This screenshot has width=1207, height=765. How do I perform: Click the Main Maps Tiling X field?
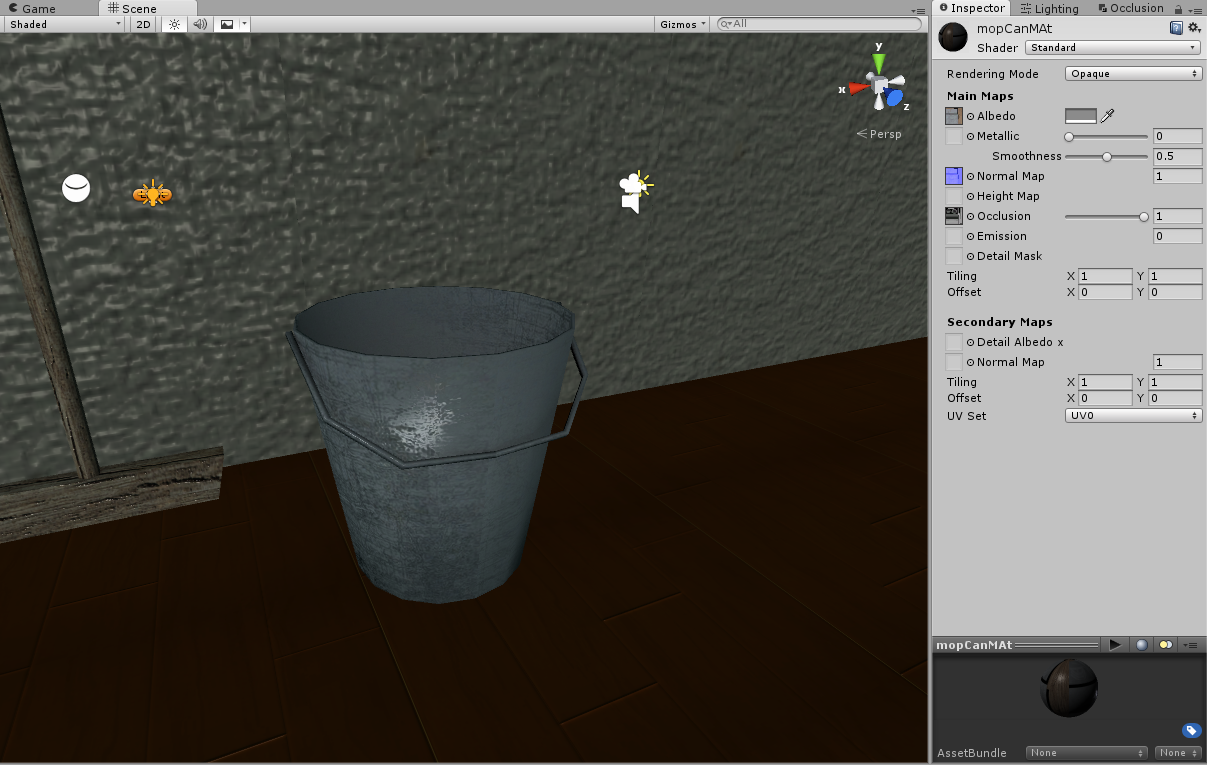coord(1105,276)
